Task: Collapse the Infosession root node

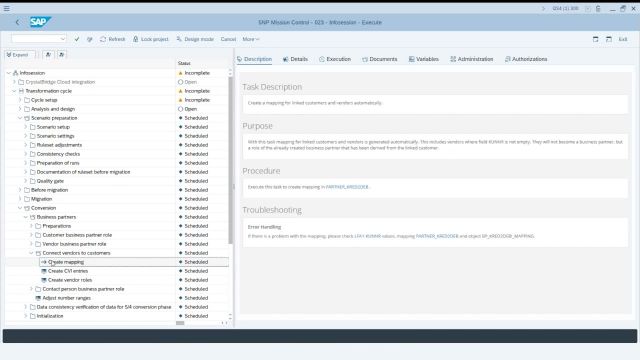Action: pos(9,73)
